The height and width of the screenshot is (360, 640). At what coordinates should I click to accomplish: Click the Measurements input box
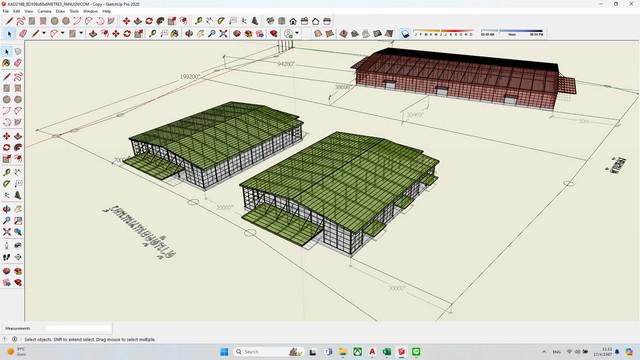78,328
